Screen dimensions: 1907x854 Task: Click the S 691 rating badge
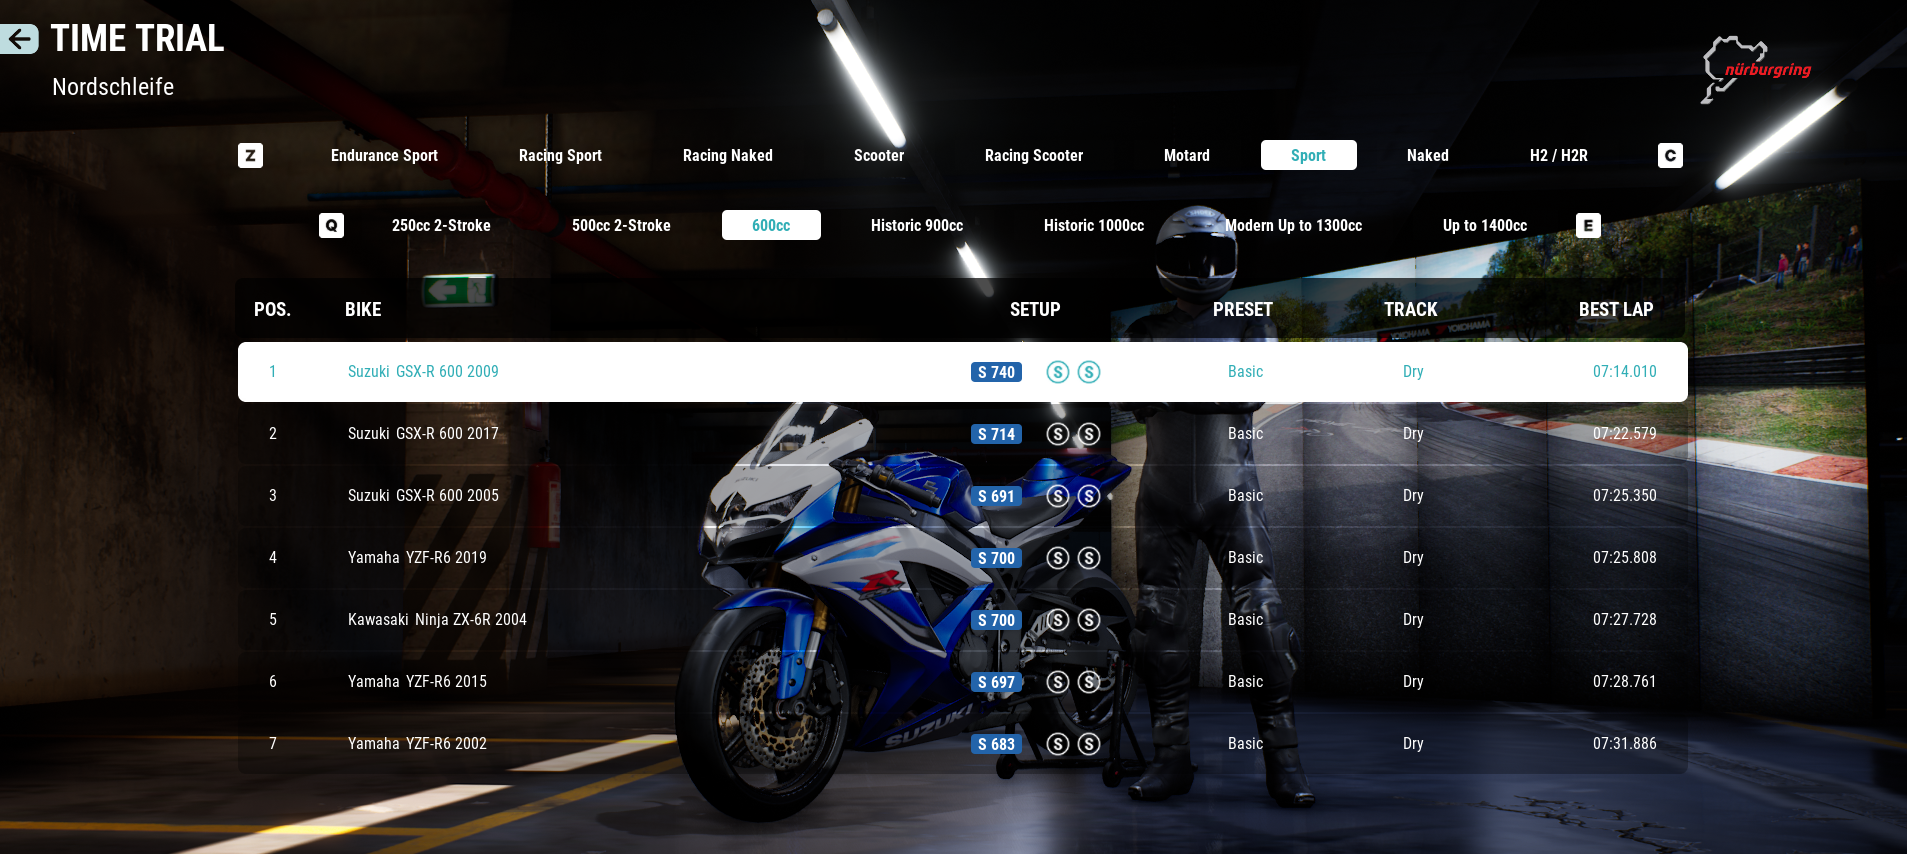tap(996, 496)
